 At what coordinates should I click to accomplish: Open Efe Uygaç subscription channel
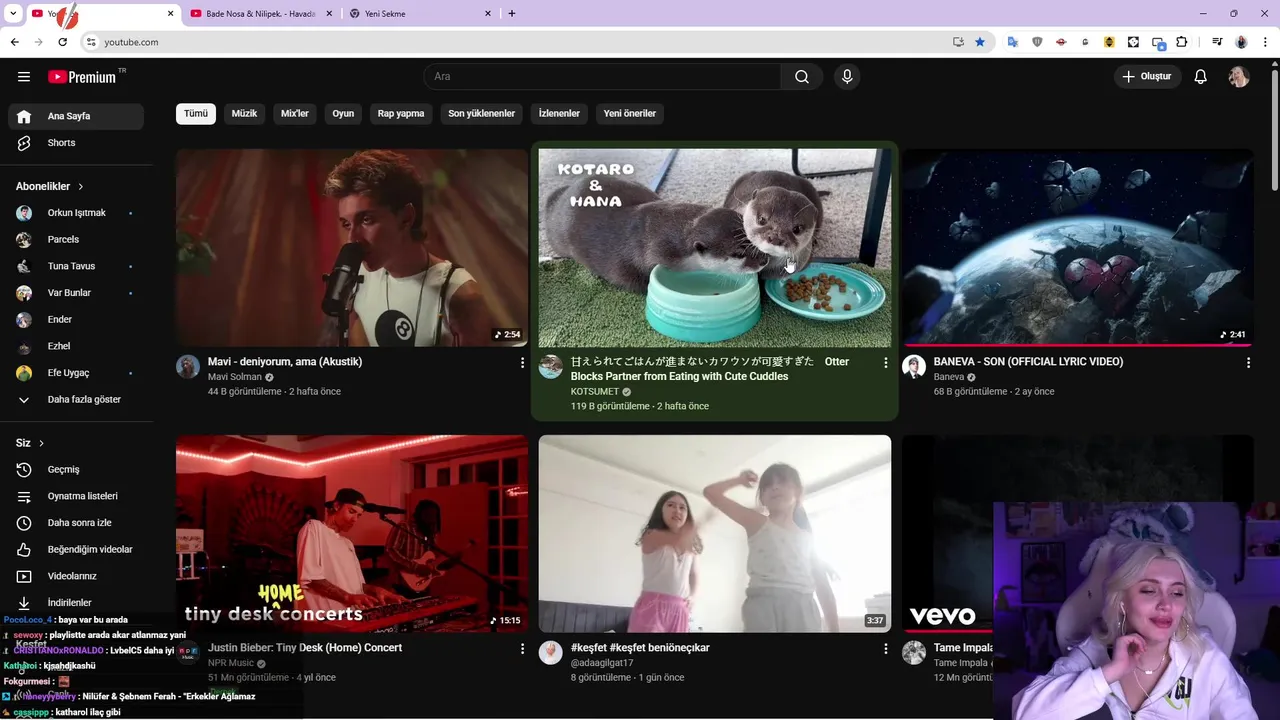click(76, 373)
